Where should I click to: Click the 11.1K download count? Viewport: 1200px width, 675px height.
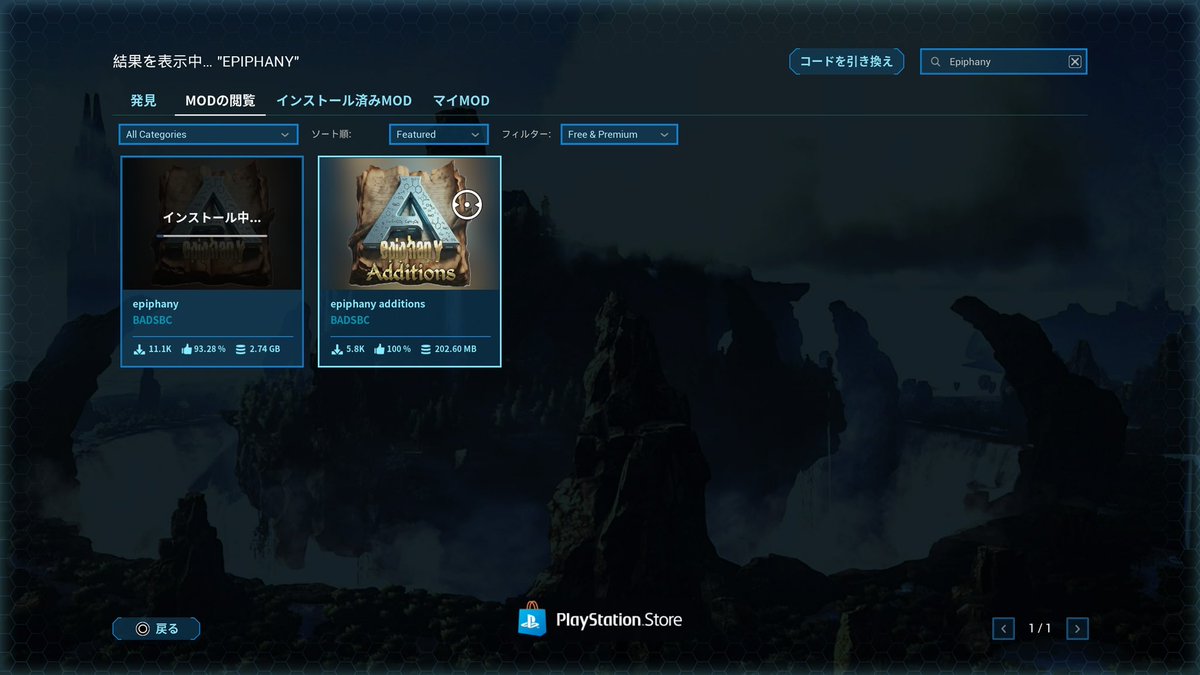coord(160,350)
